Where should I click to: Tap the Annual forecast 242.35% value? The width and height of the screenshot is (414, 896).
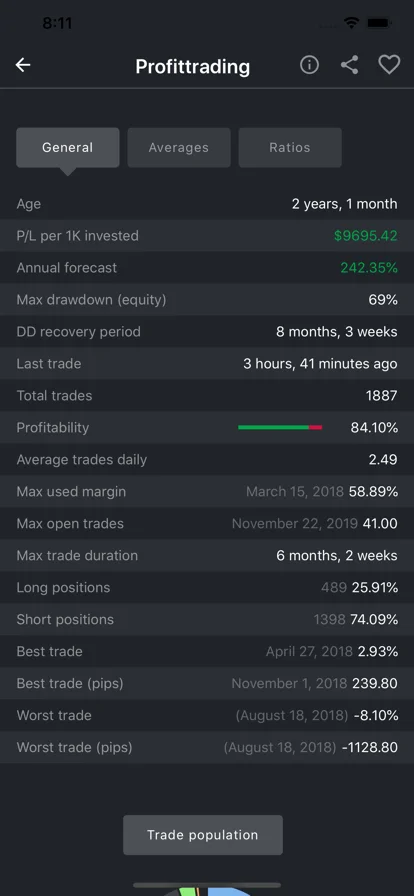369,267
